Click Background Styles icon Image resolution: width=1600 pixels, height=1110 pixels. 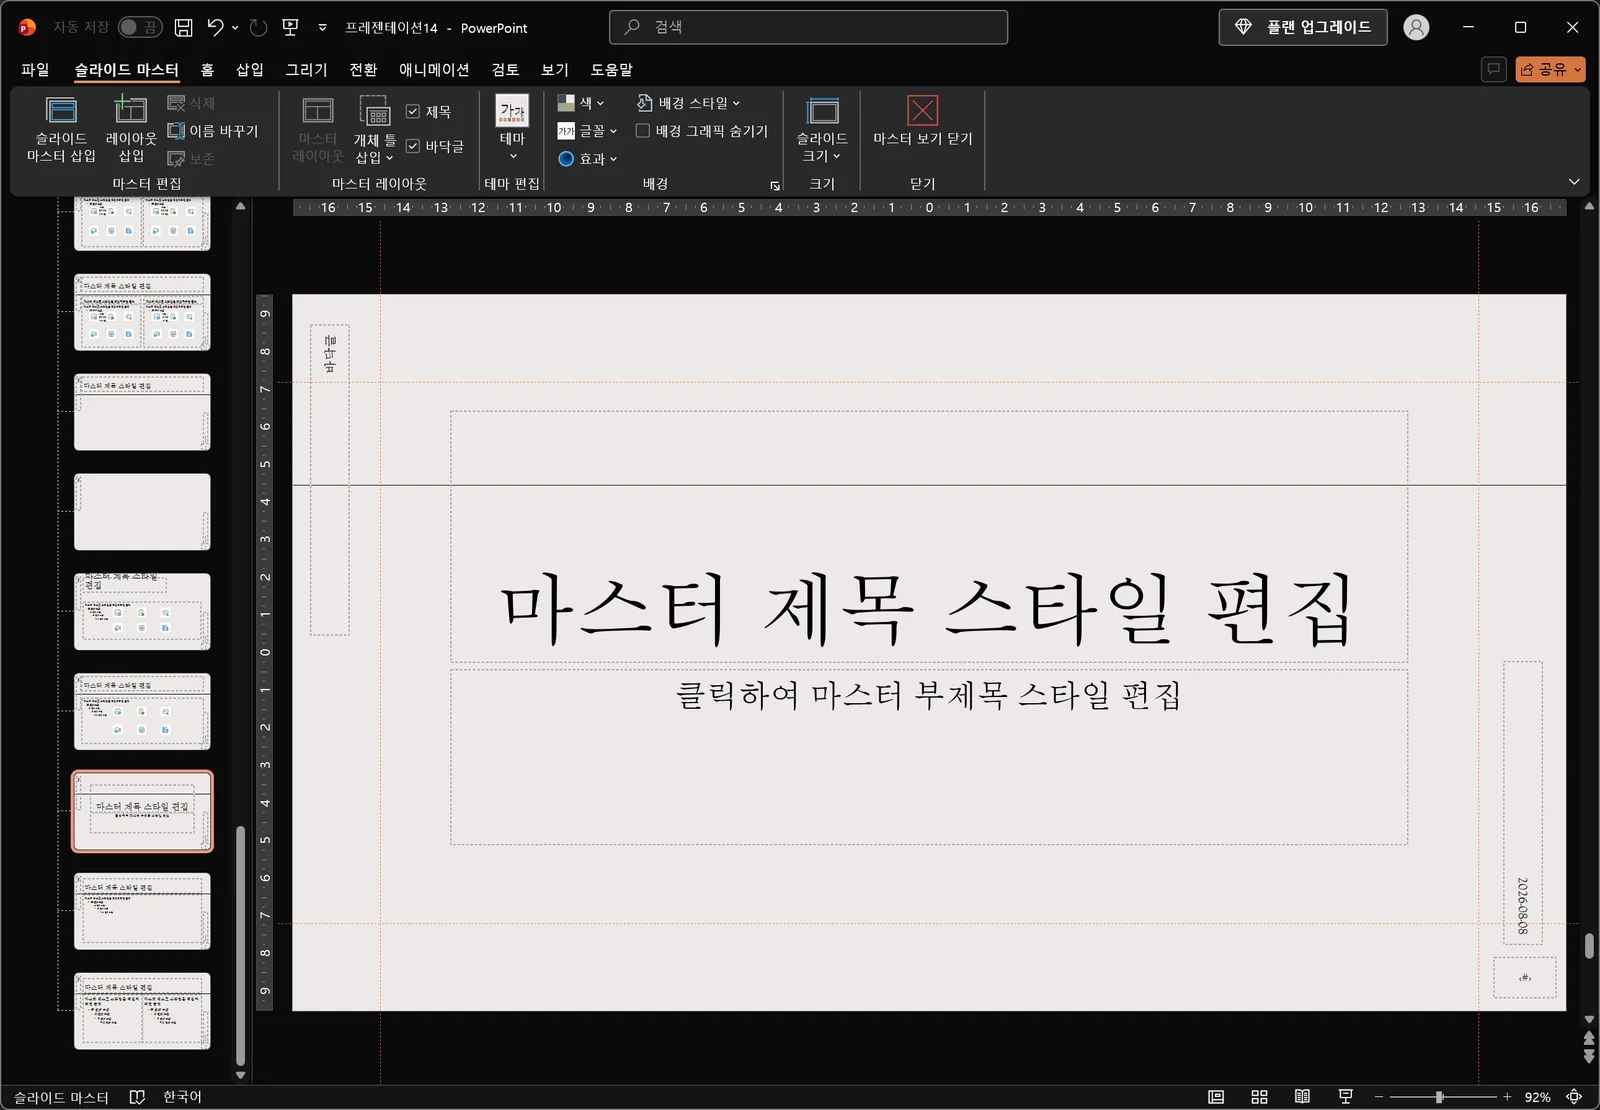click(x=645, y=103)
